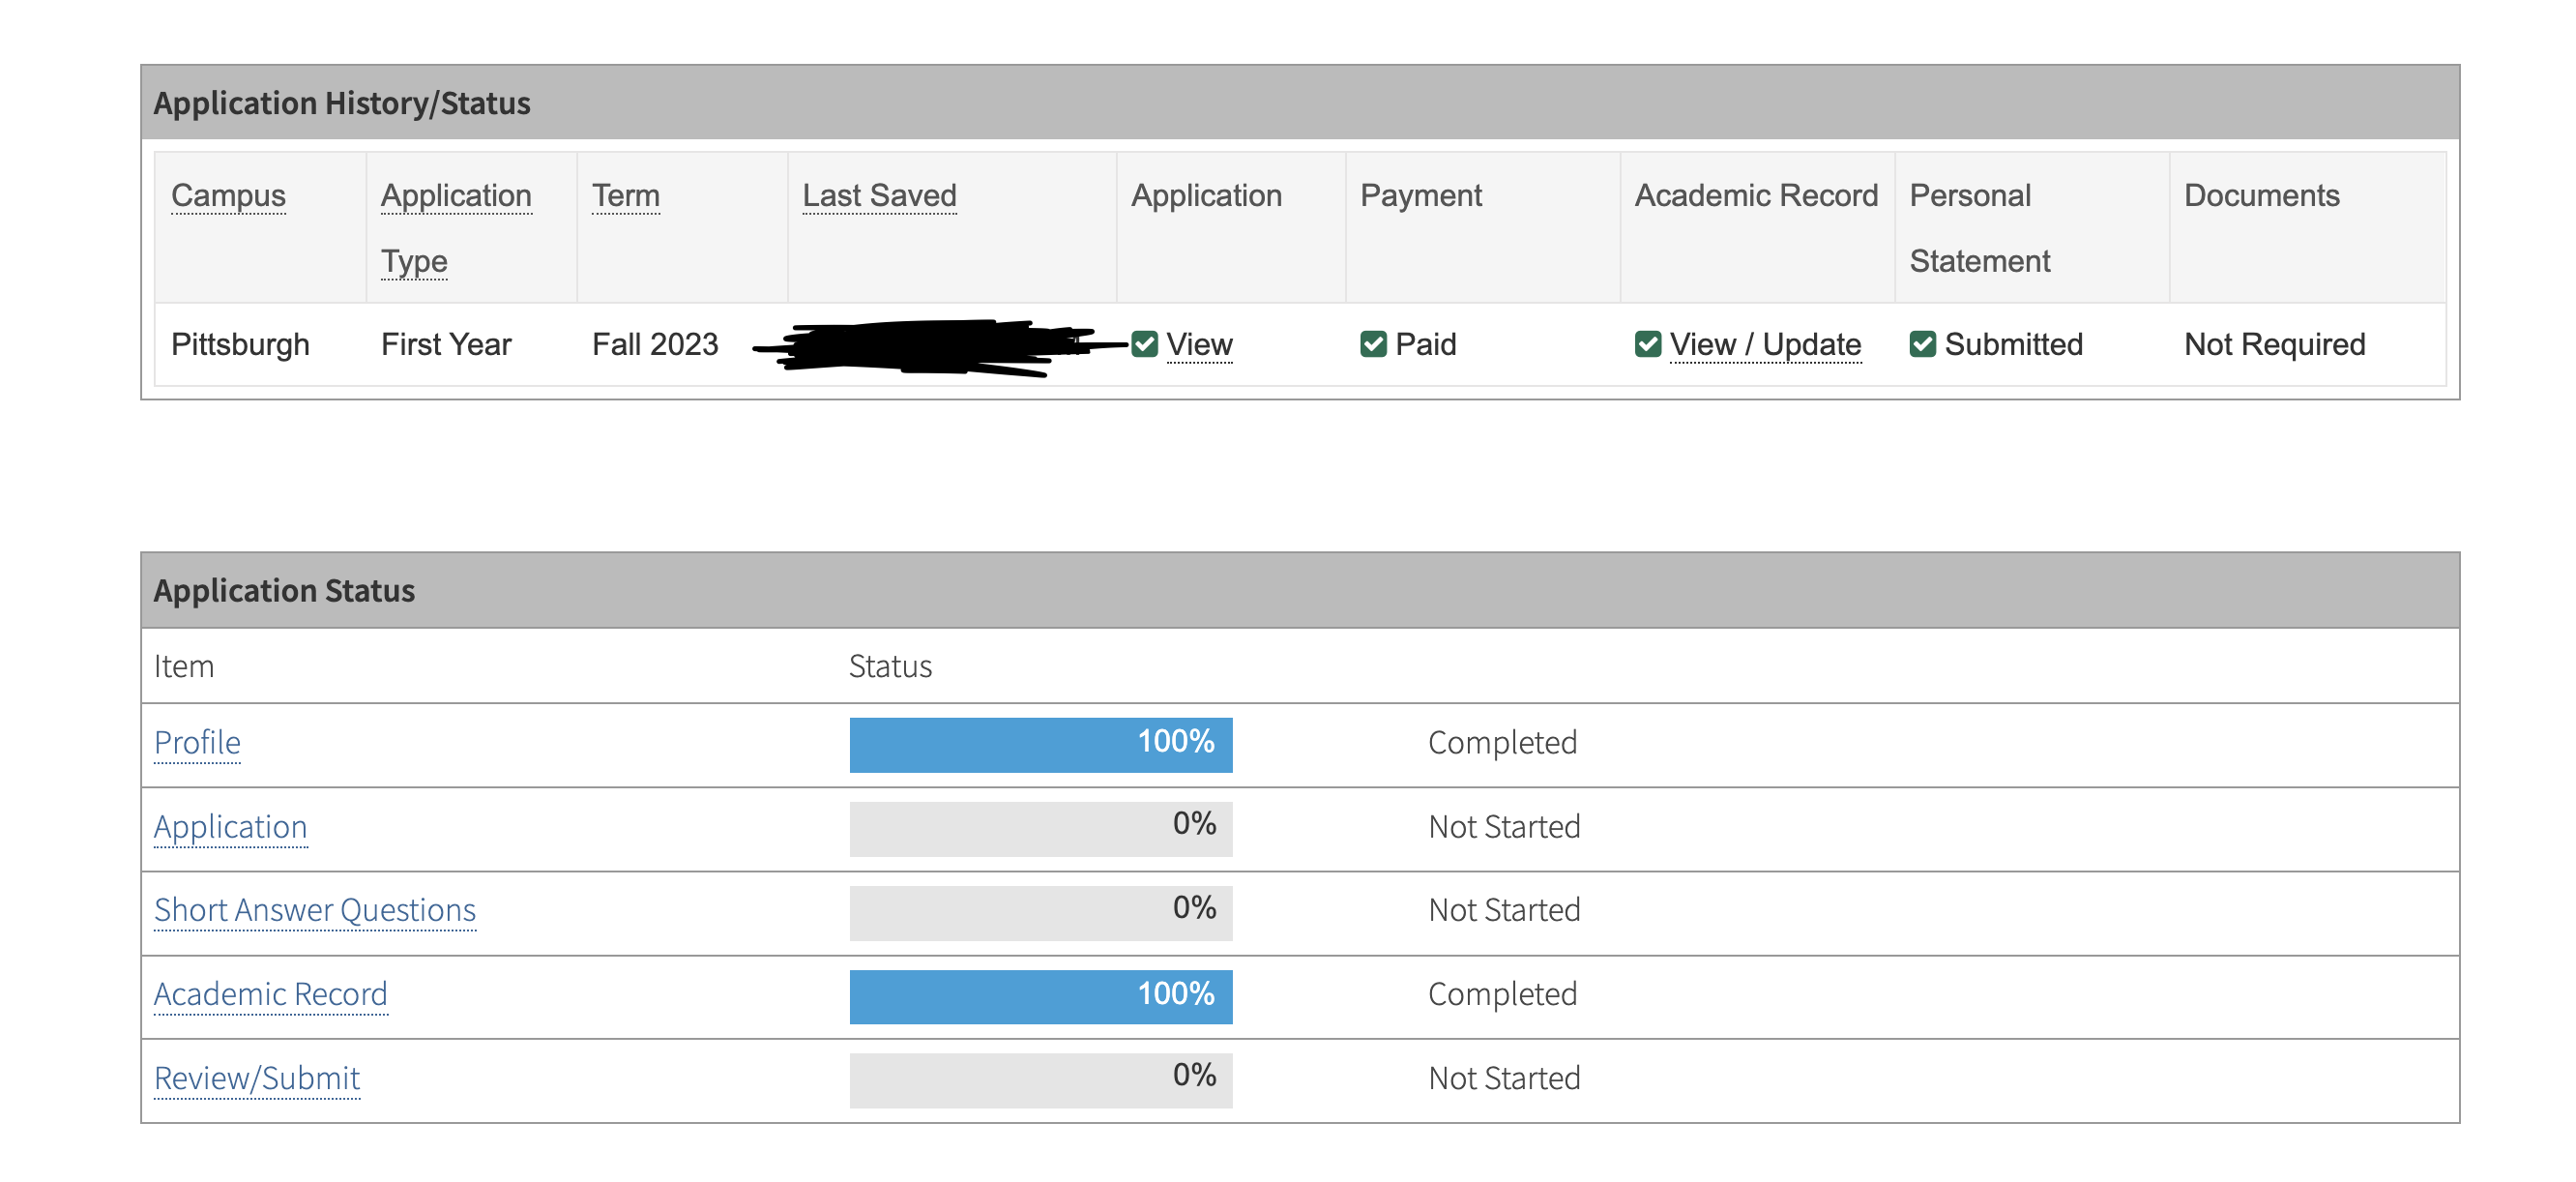Click the green checkmark beside View
Image resolution: width=2576 pixels, height=1182 pixels.
(1144, 344)
